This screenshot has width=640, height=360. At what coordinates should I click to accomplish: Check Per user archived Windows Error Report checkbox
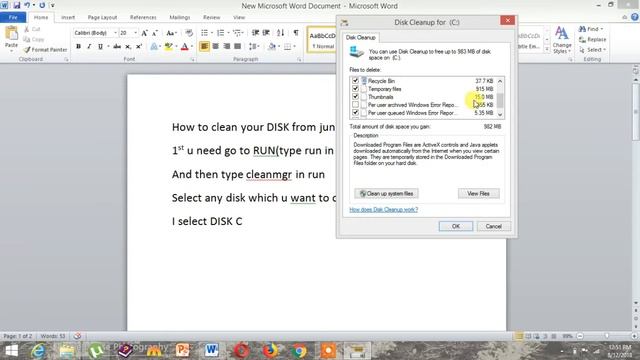[x=356, y=105]
